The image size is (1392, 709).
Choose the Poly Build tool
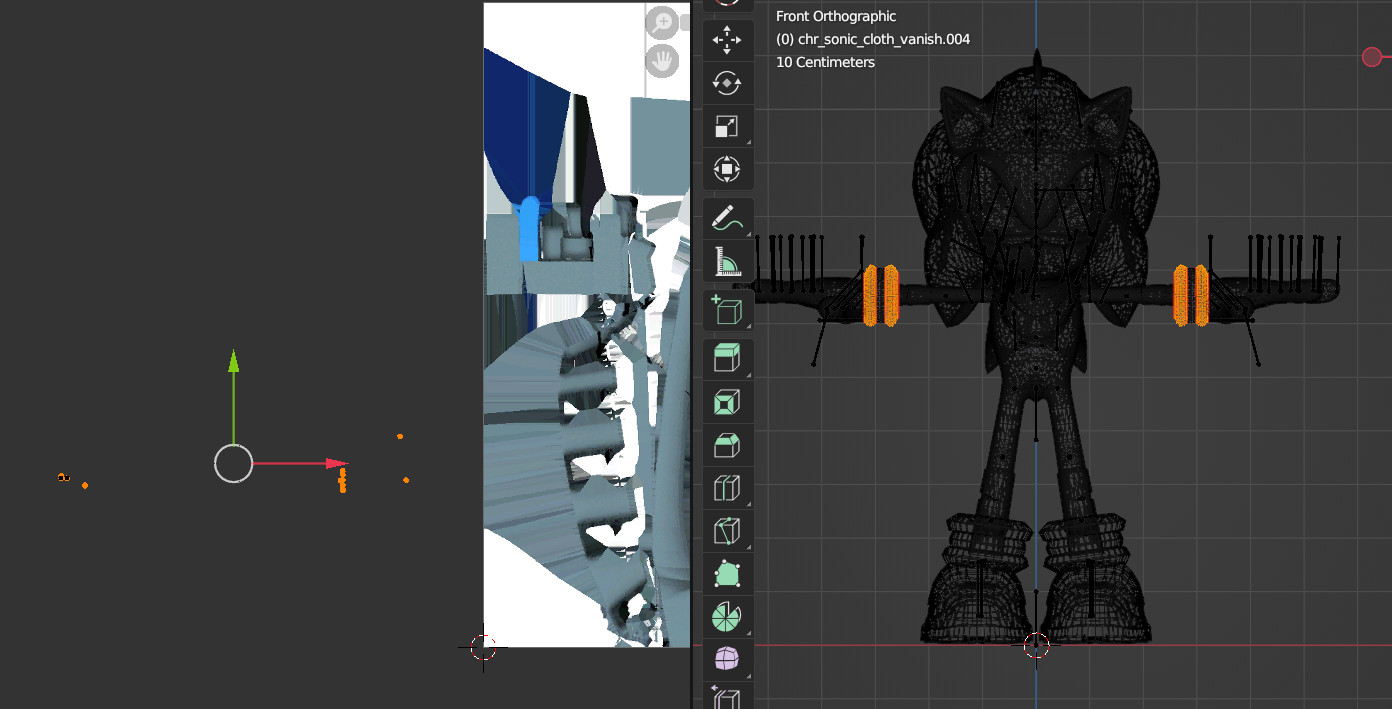point(727,573)
